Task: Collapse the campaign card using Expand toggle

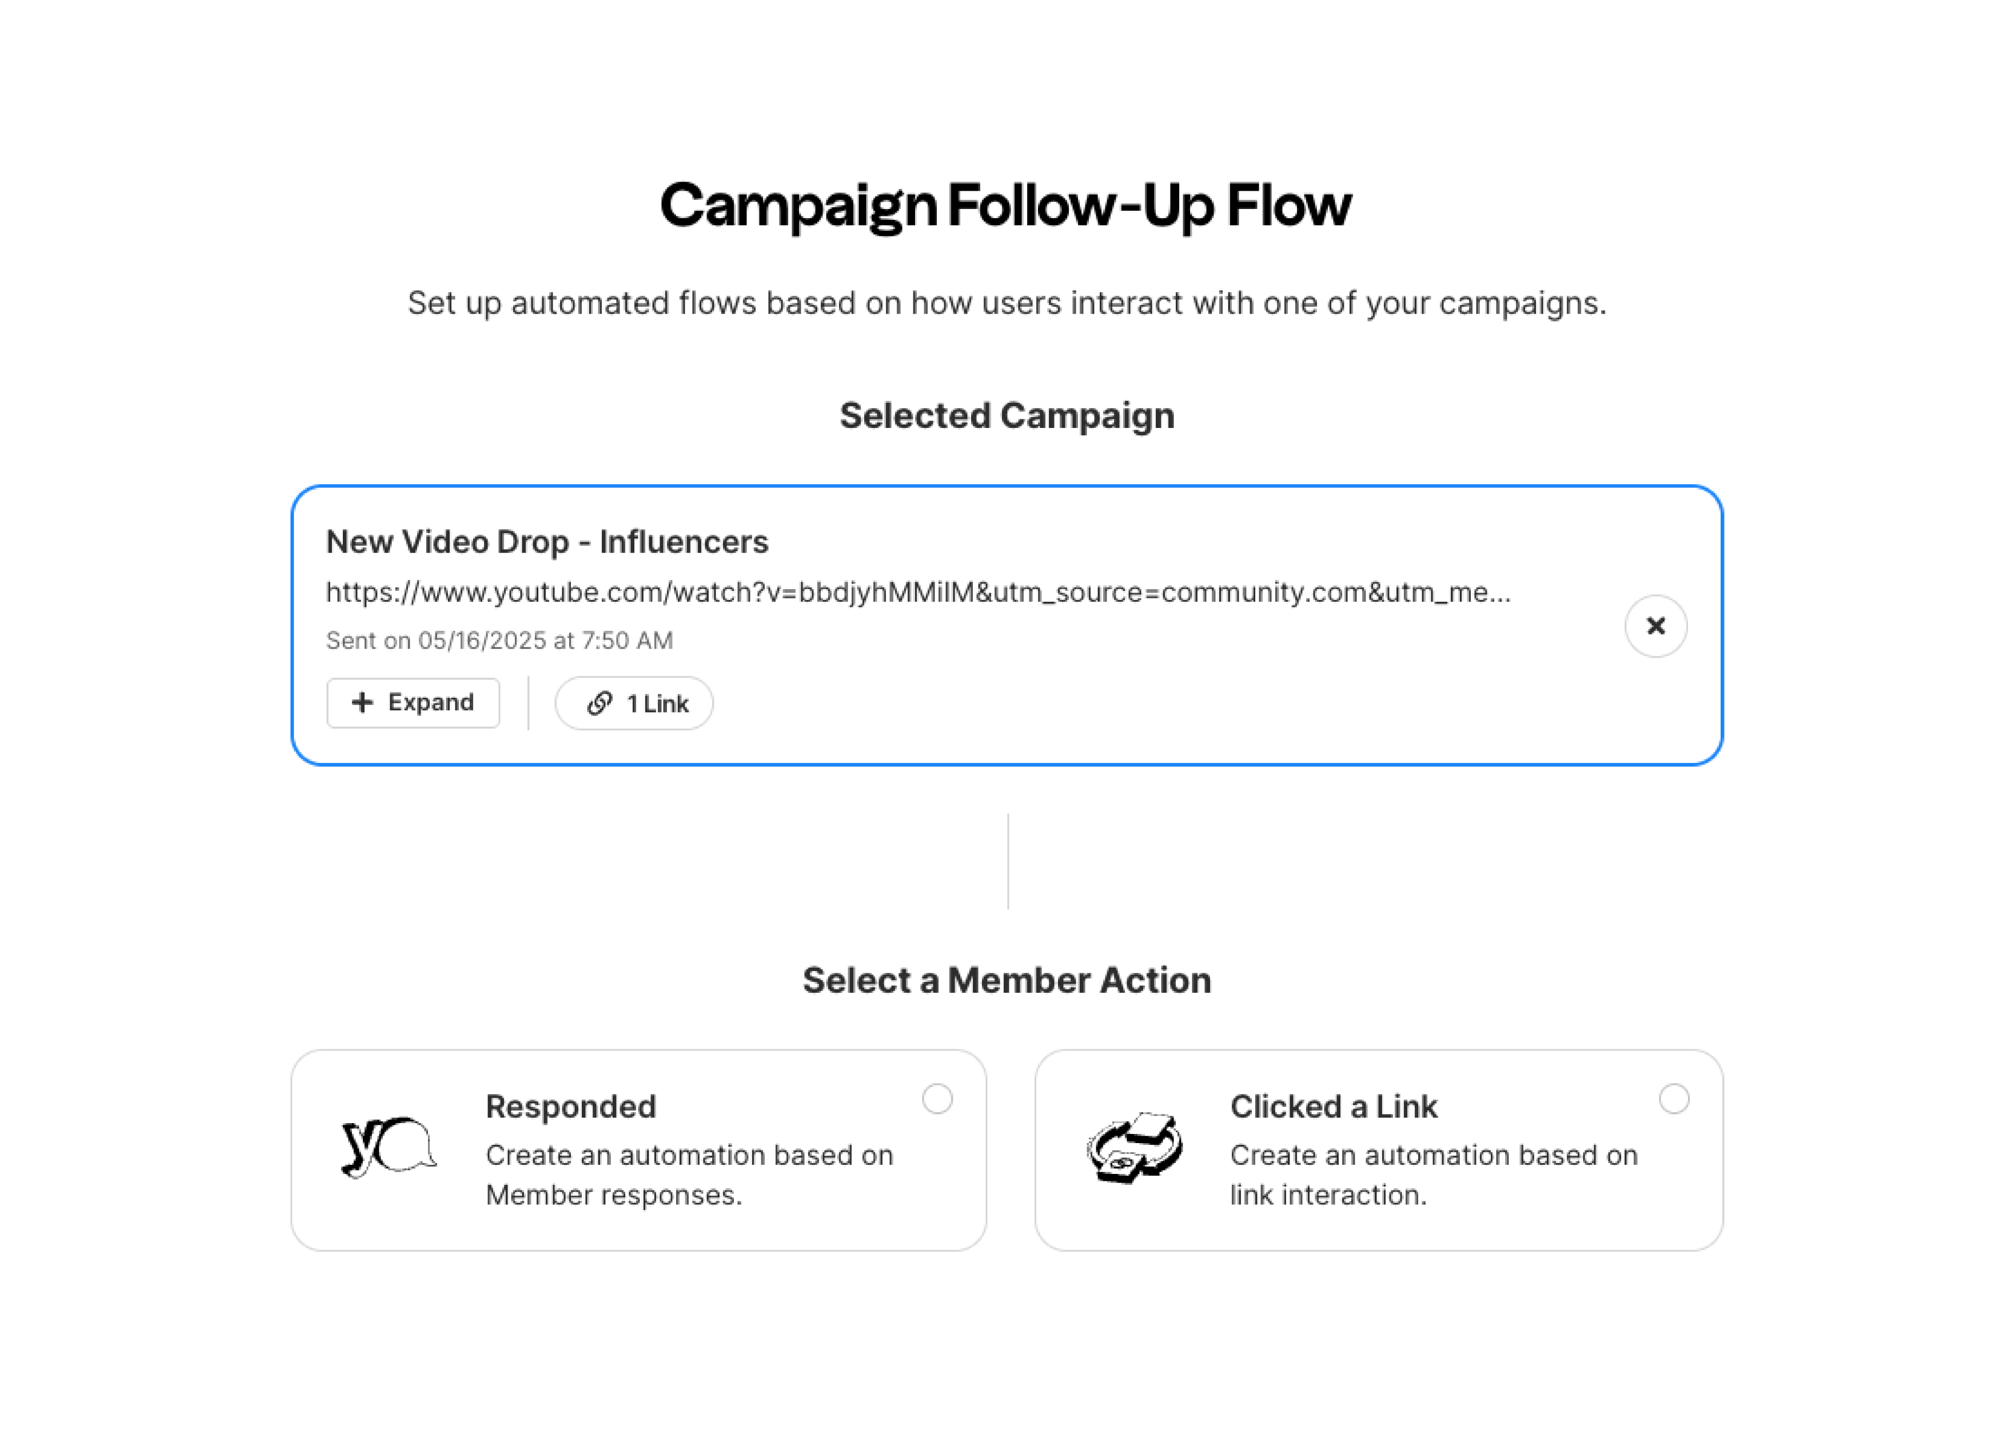Action: pos(412,702)
